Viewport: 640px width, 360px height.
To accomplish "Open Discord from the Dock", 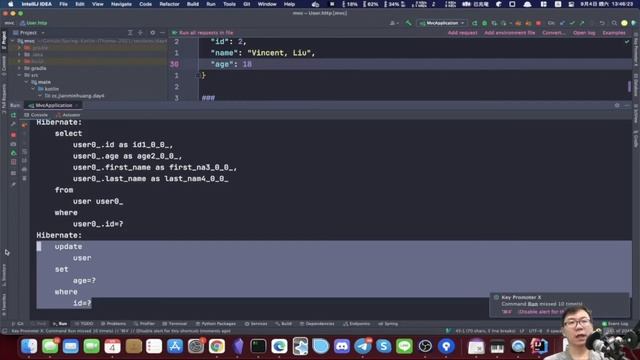I will (342, 347).
